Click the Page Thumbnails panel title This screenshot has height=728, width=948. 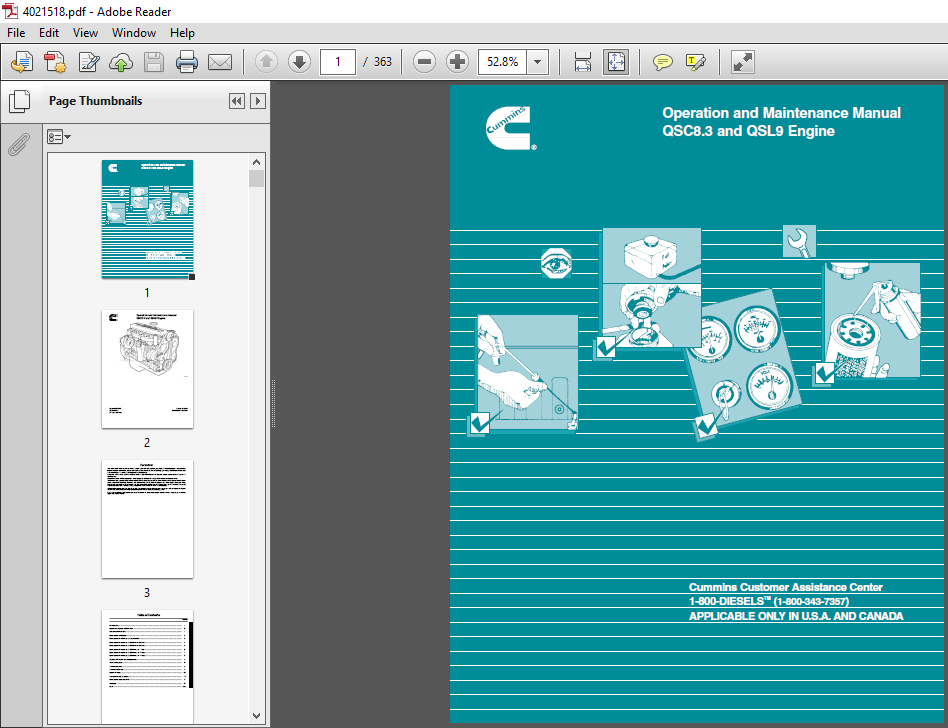96,101
